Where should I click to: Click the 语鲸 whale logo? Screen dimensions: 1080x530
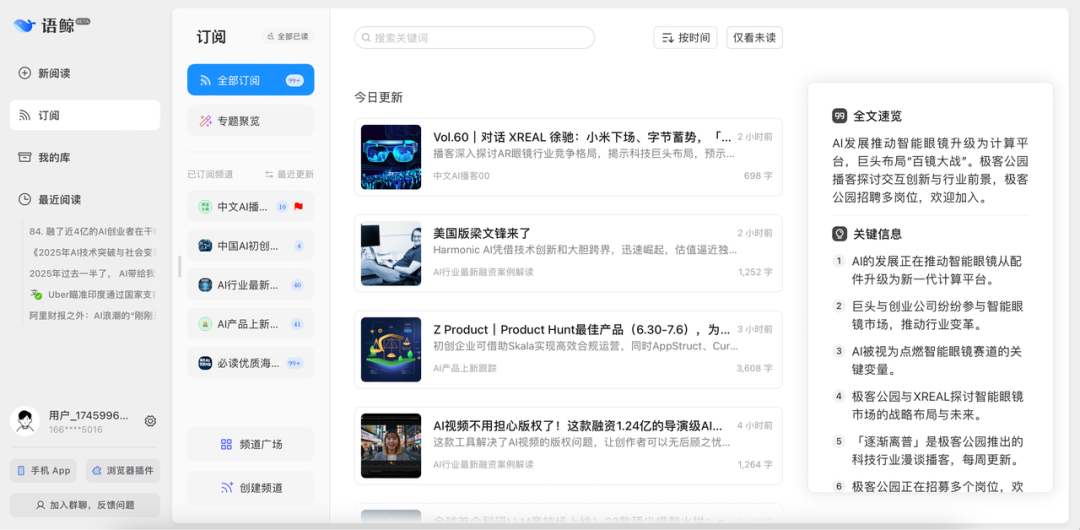(x=24, y=26)
